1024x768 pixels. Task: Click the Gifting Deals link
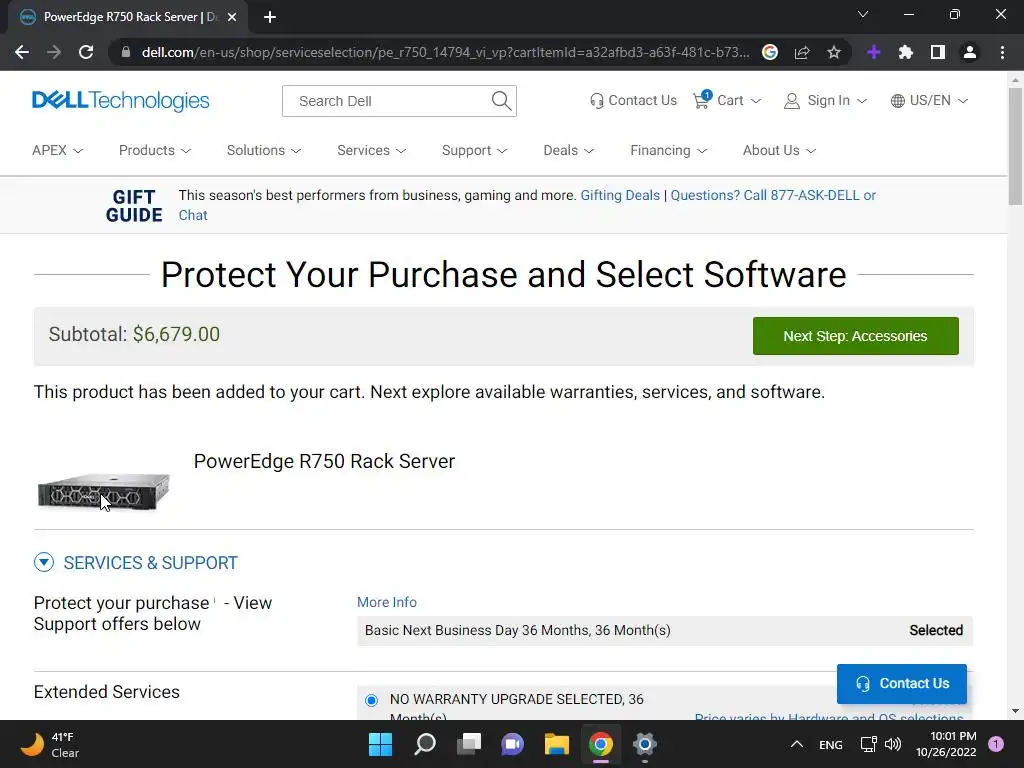coord(620,195)
